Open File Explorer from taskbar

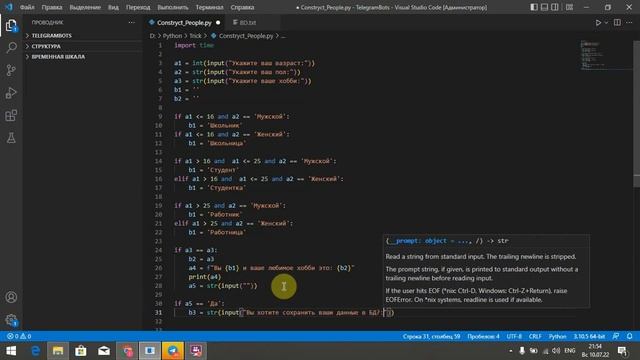click(58, 351)
